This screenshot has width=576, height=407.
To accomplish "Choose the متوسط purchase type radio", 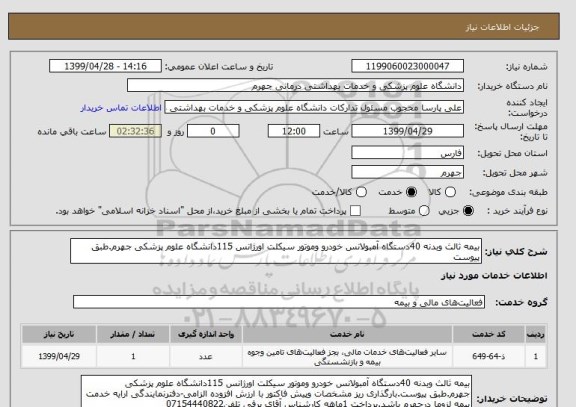I will click(x=424, y=210).
